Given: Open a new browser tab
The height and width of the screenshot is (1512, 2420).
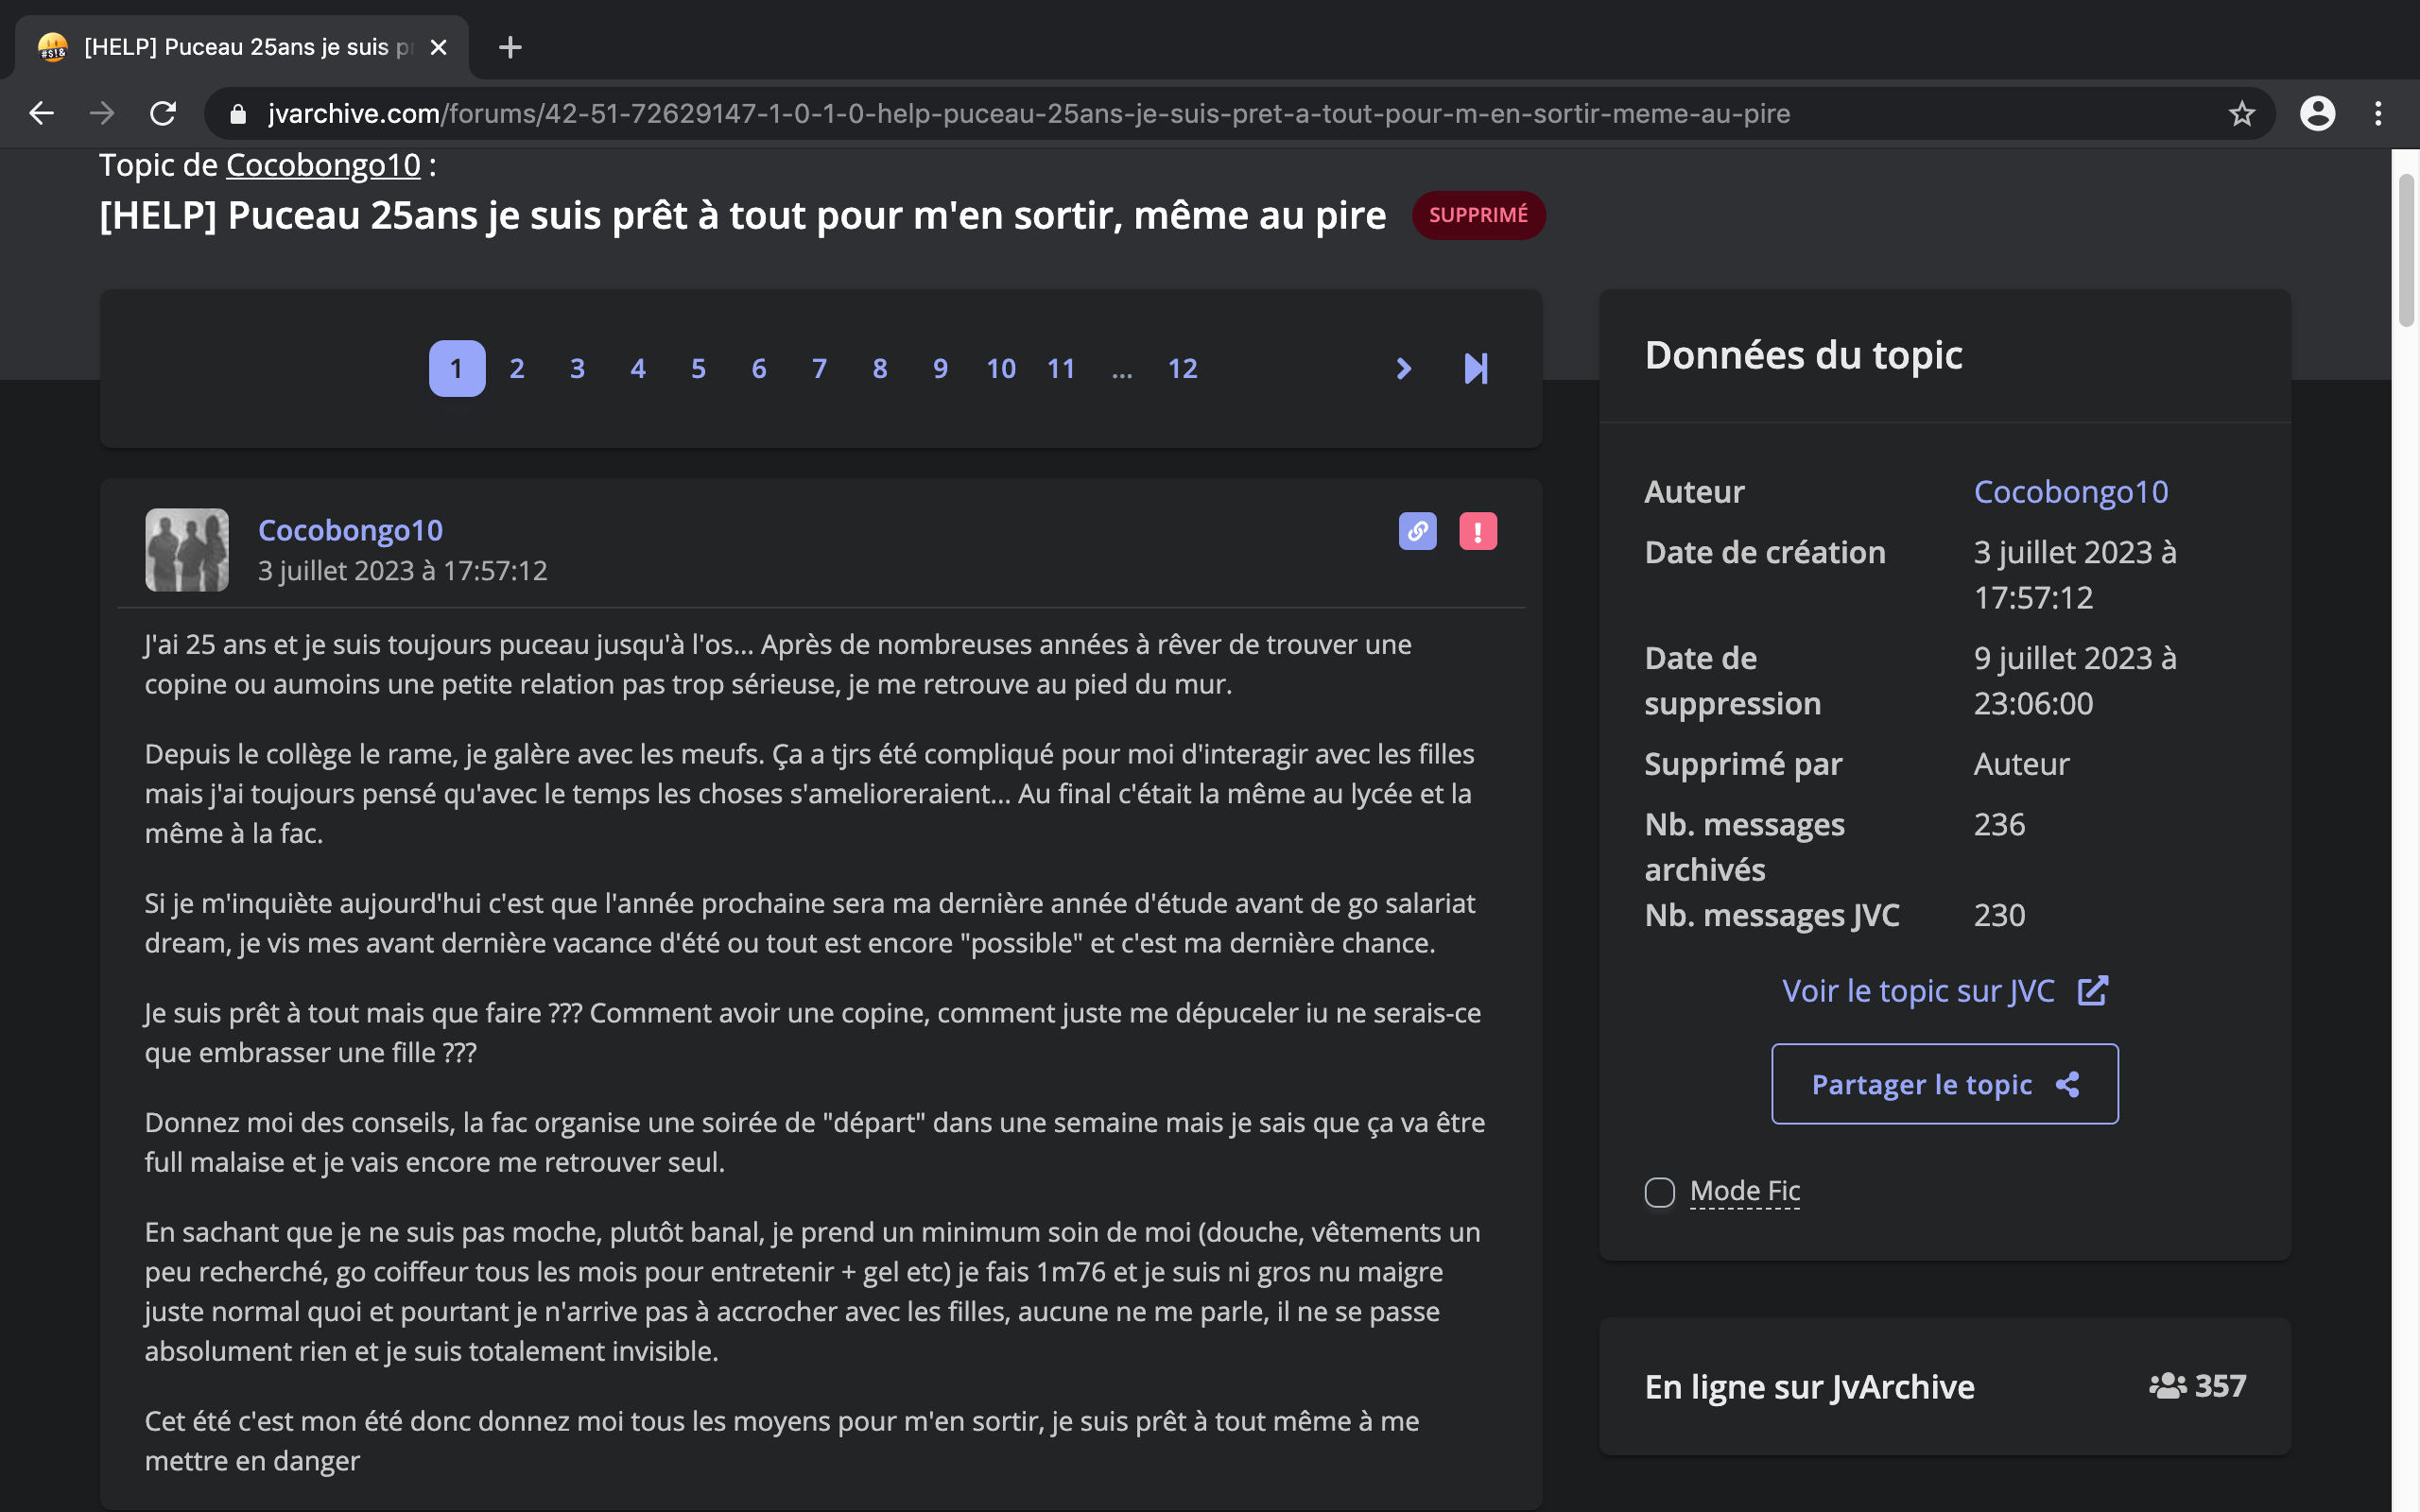Looking at the screenshot, I should click(x=510, y=47).
